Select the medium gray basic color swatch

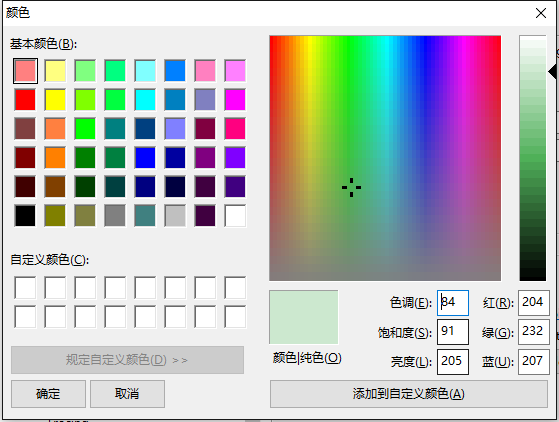coord(115,216)
